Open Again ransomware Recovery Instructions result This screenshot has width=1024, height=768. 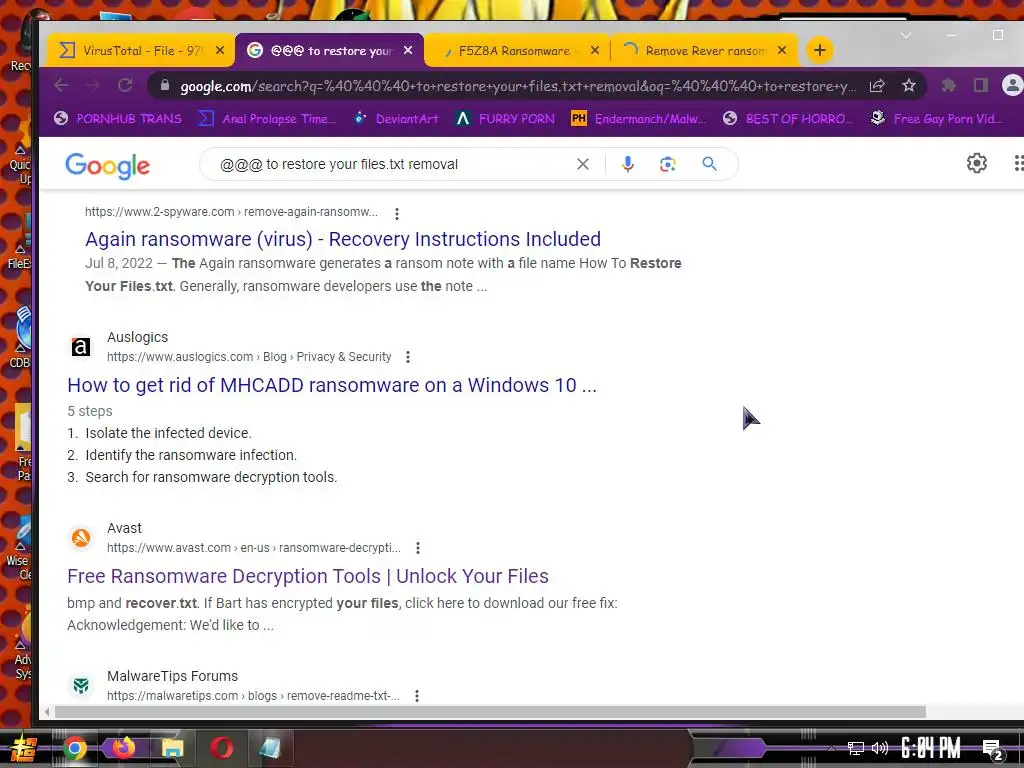point(343,239)
